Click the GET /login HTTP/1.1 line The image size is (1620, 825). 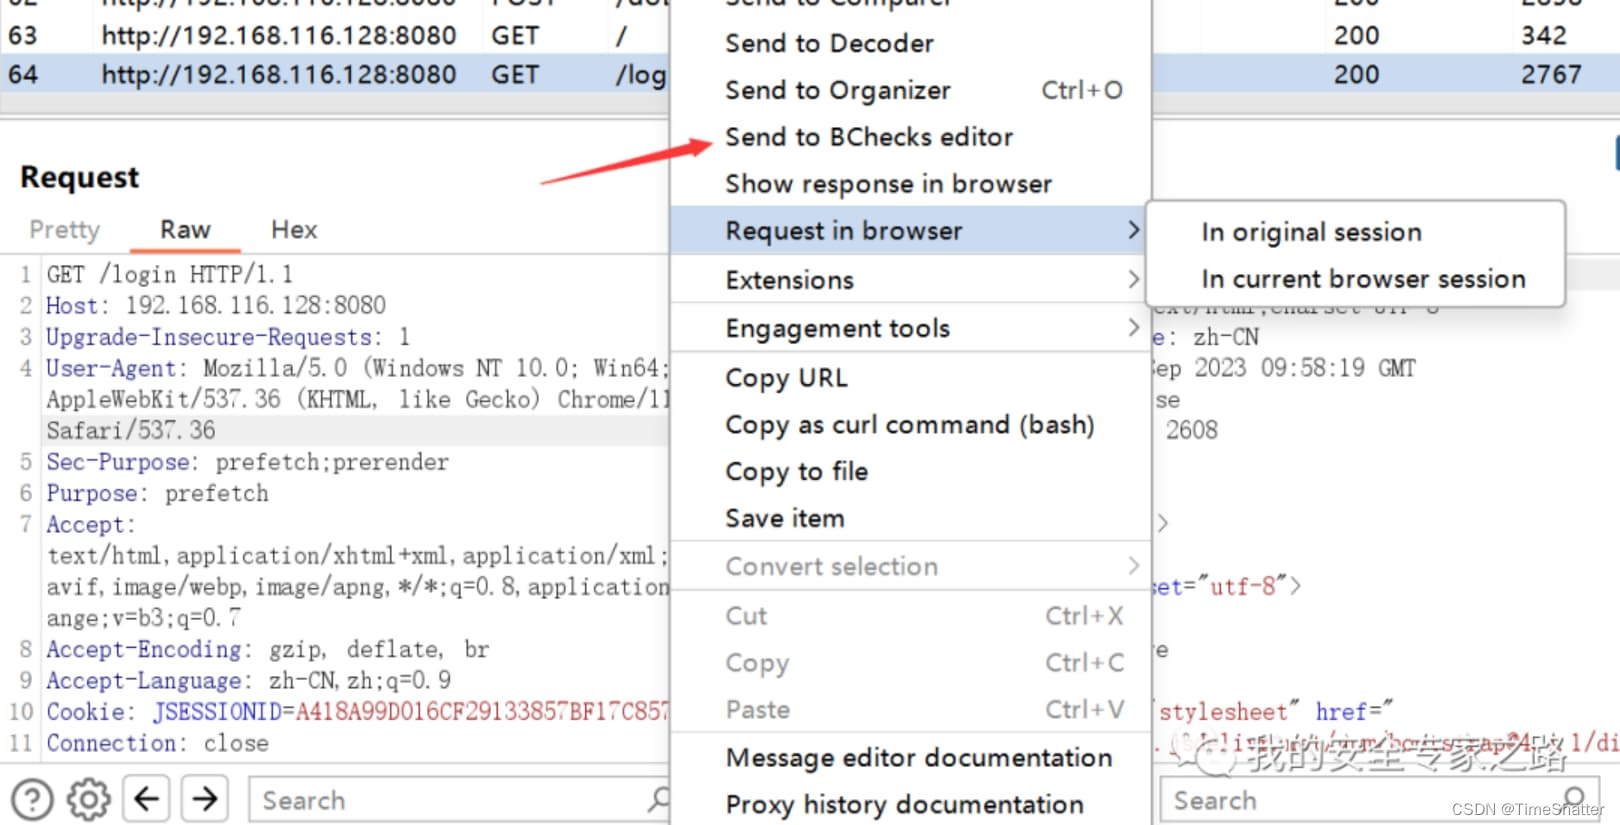click(x=170, y=274)
